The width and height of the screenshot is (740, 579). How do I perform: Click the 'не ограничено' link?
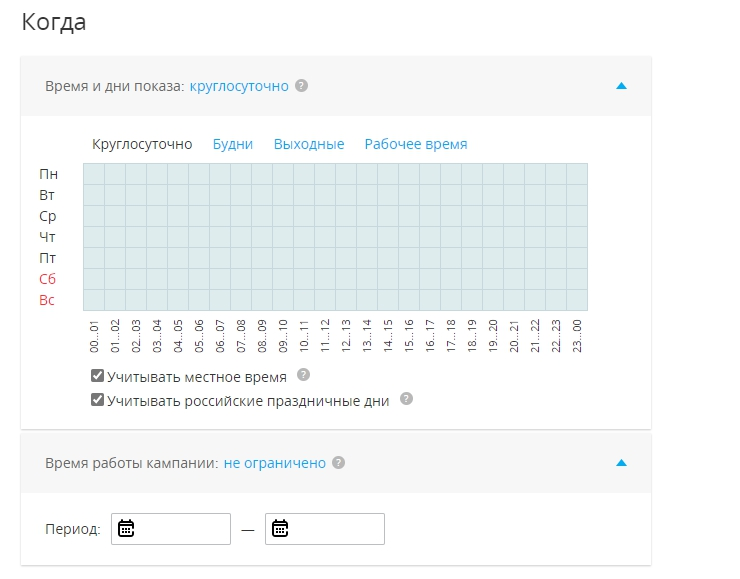coord(275,463)
